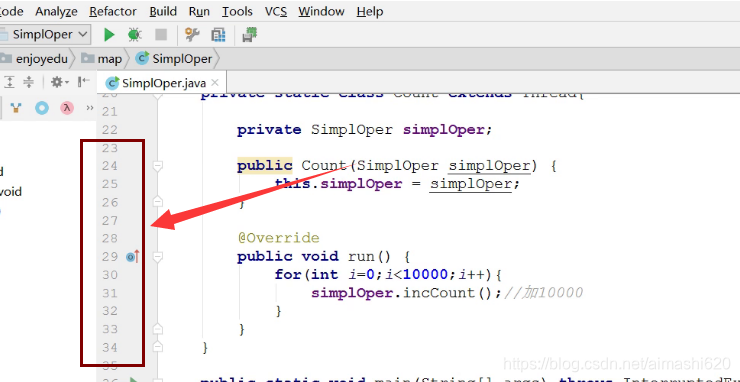Collapse the run method at line 29

[x=158, y=257]
